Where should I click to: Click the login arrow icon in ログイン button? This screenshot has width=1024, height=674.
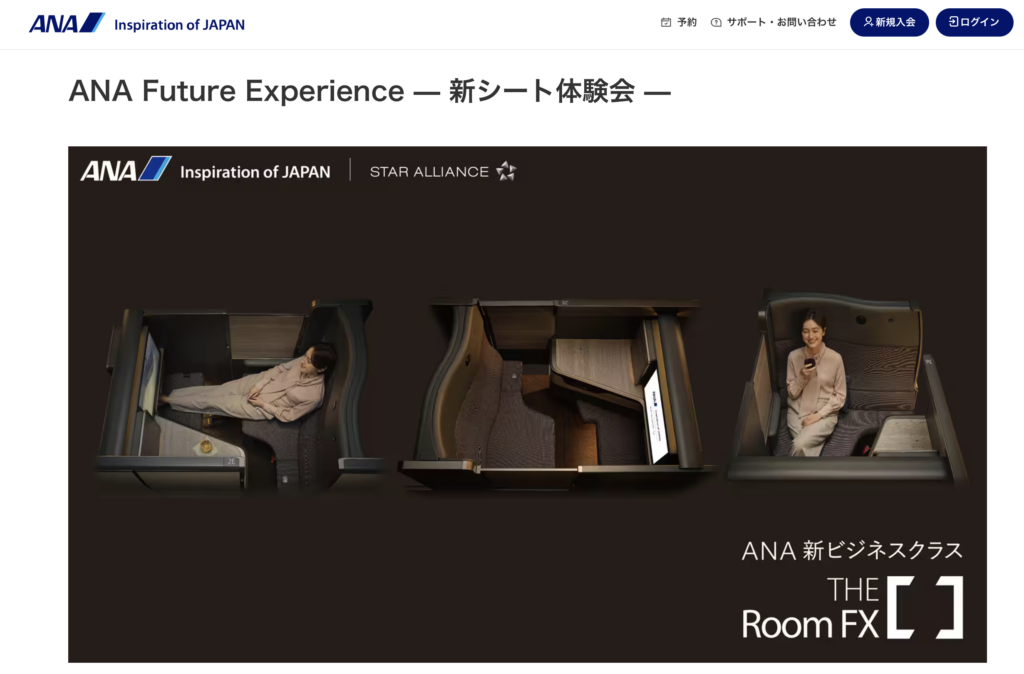tap(953, 22)
